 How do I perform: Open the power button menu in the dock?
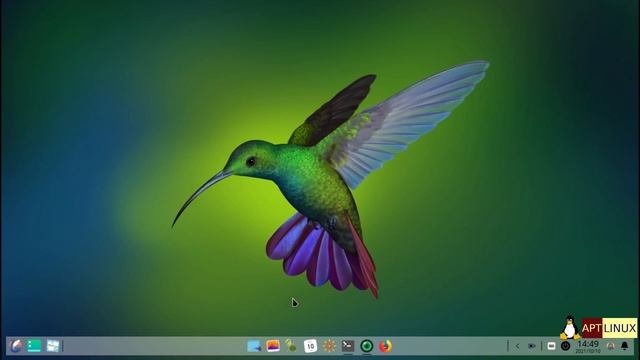(x=565, y=346)
